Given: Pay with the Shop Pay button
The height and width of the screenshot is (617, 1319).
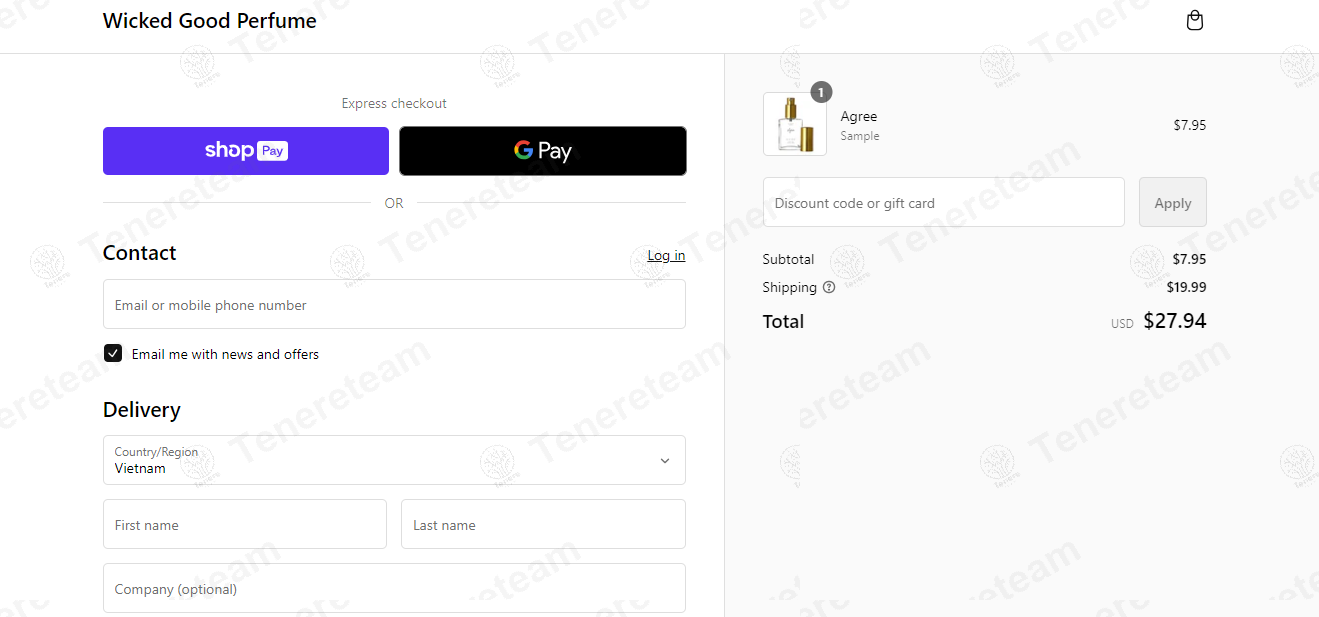Looking at the screenshot, I should click(x=246, y=151).
